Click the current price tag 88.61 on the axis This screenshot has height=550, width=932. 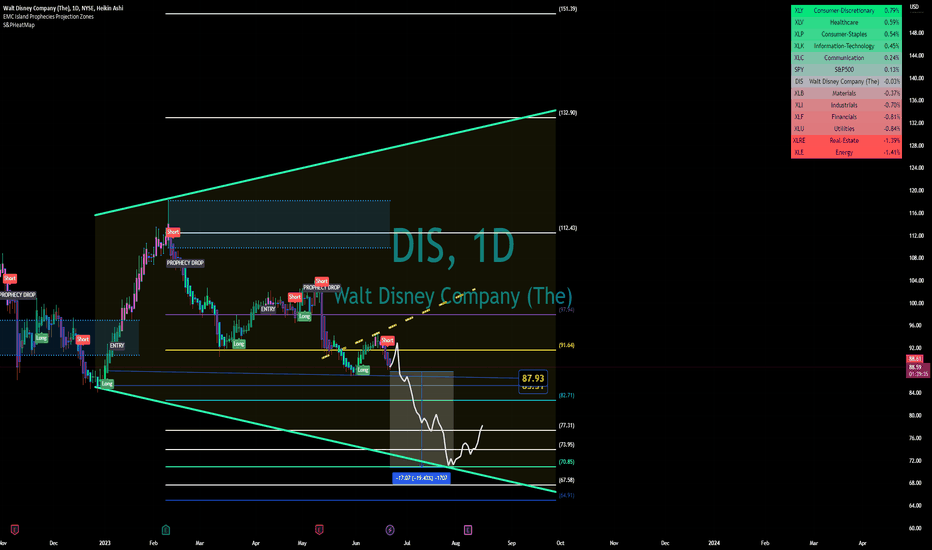click(915, 359)
